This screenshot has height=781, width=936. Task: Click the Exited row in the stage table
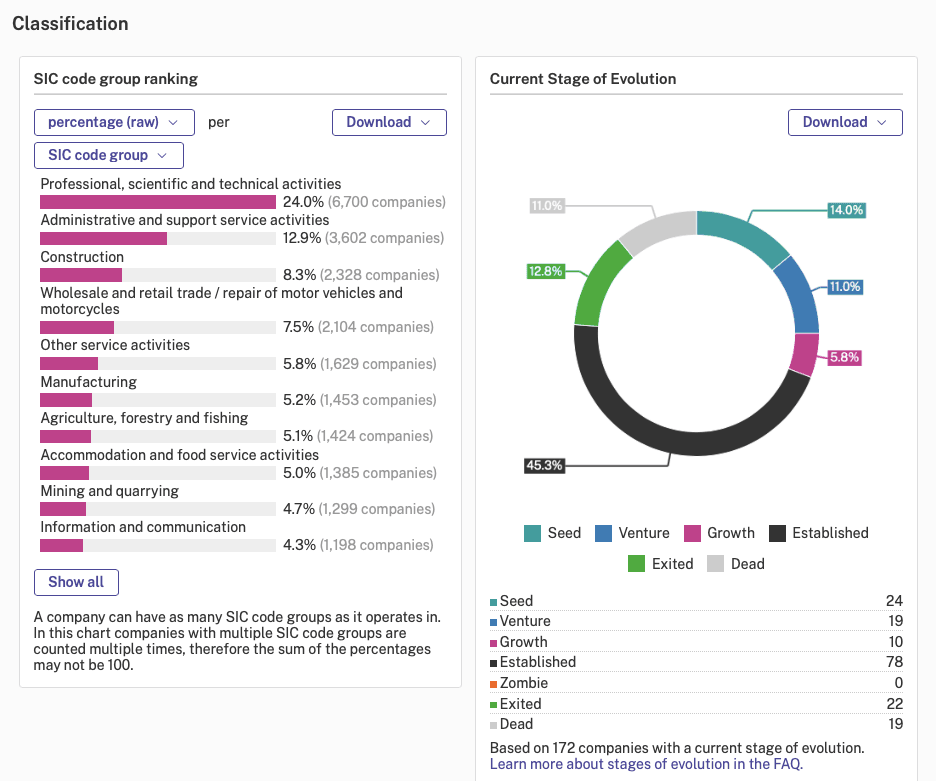tap(696, 704)
